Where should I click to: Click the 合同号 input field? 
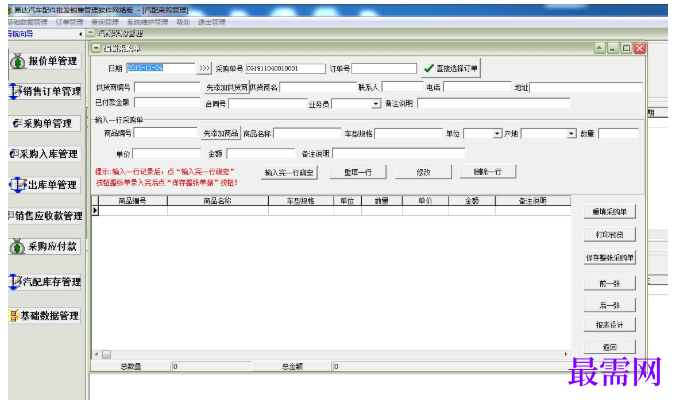click(x=268, y=104)
